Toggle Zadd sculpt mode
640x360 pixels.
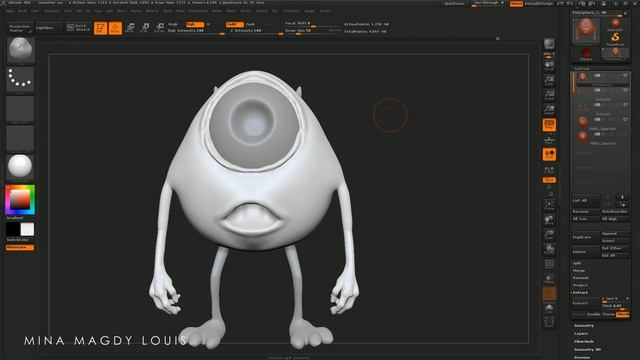point(235,24)
